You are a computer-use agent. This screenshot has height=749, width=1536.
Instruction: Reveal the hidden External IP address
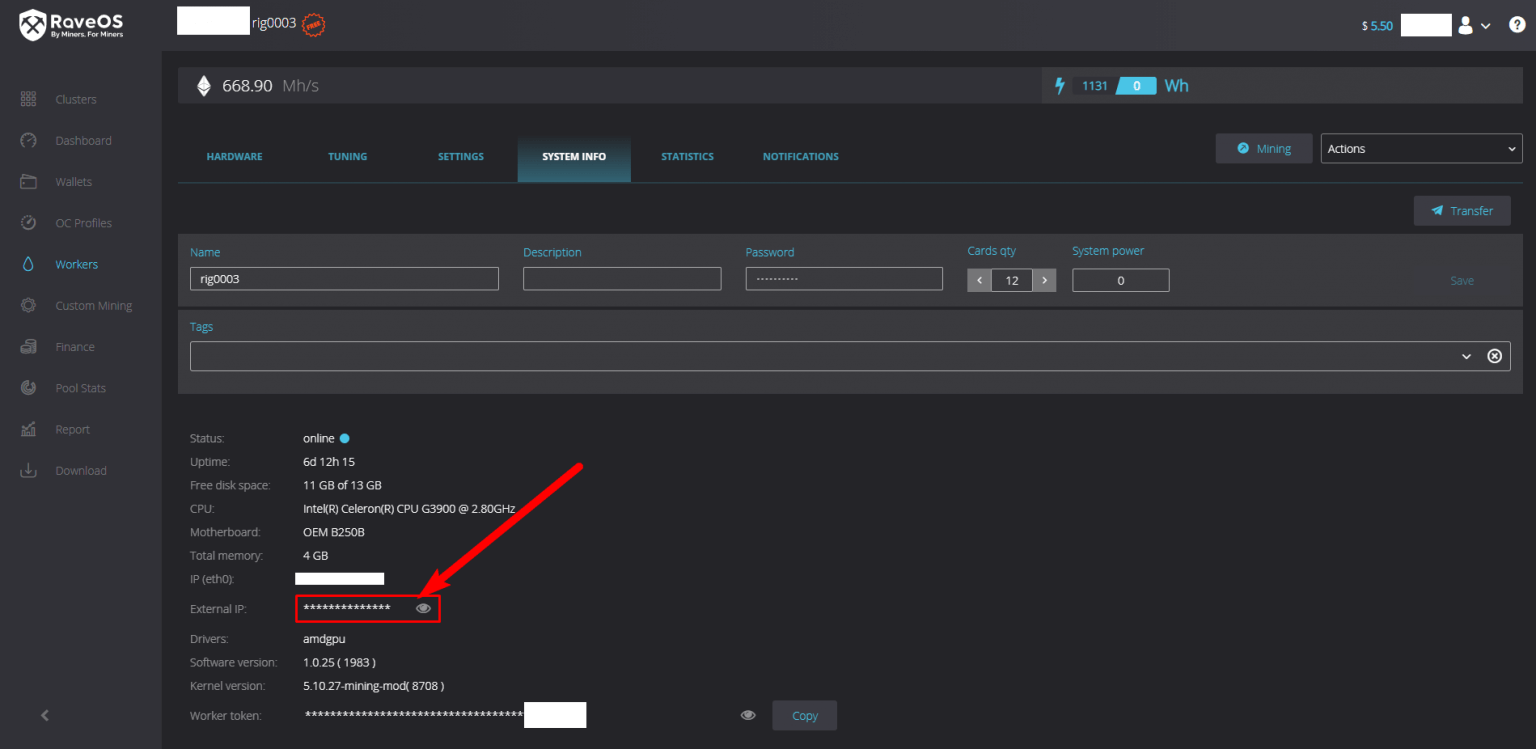(423, 607)
